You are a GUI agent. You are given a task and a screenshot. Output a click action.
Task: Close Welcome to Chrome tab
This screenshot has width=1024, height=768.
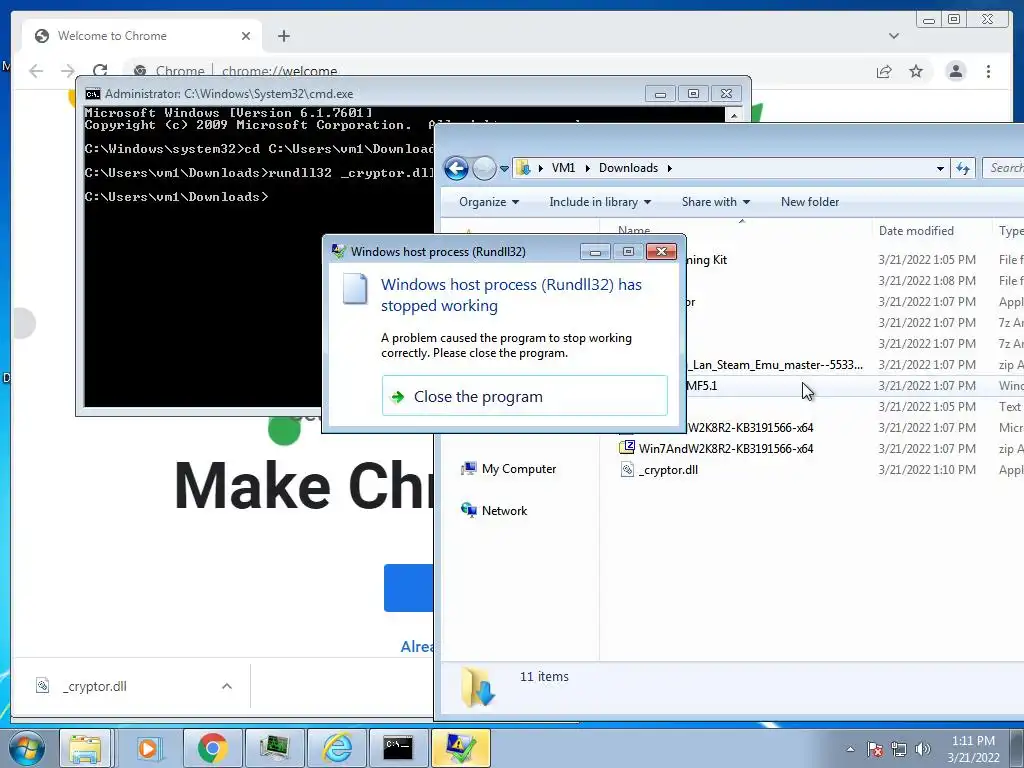246,36
